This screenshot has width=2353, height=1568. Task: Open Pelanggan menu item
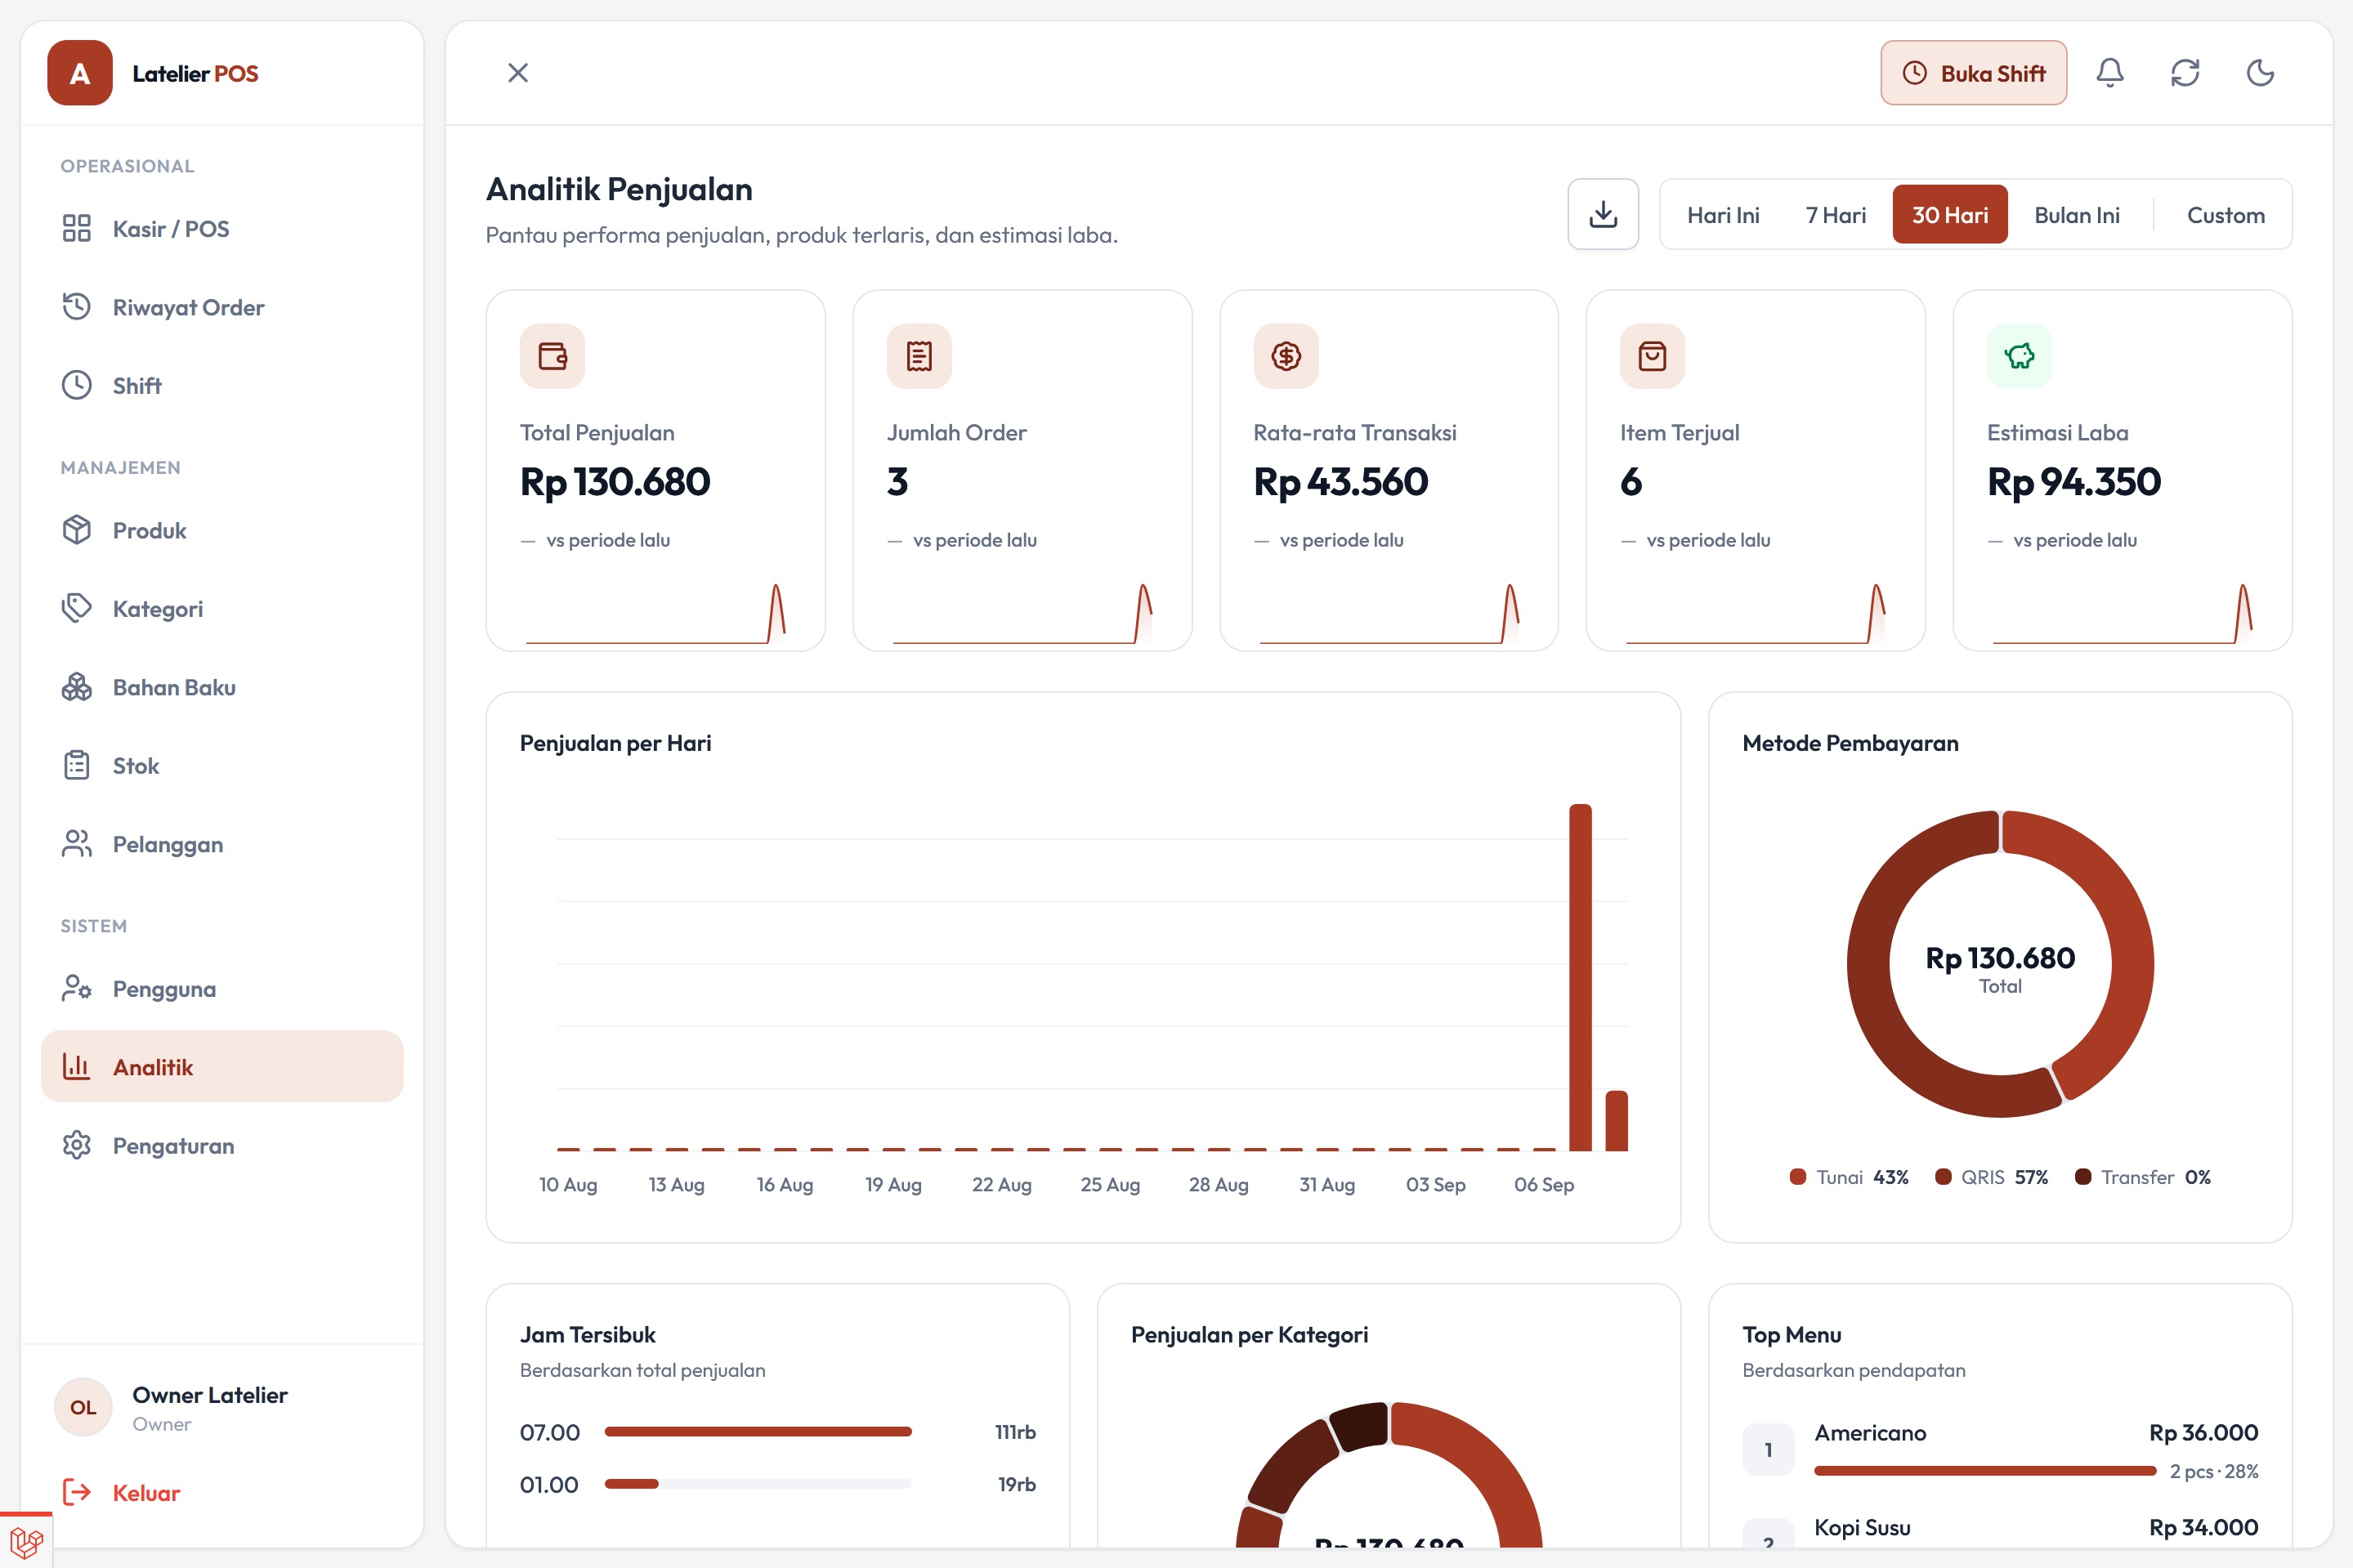point(222,844)
